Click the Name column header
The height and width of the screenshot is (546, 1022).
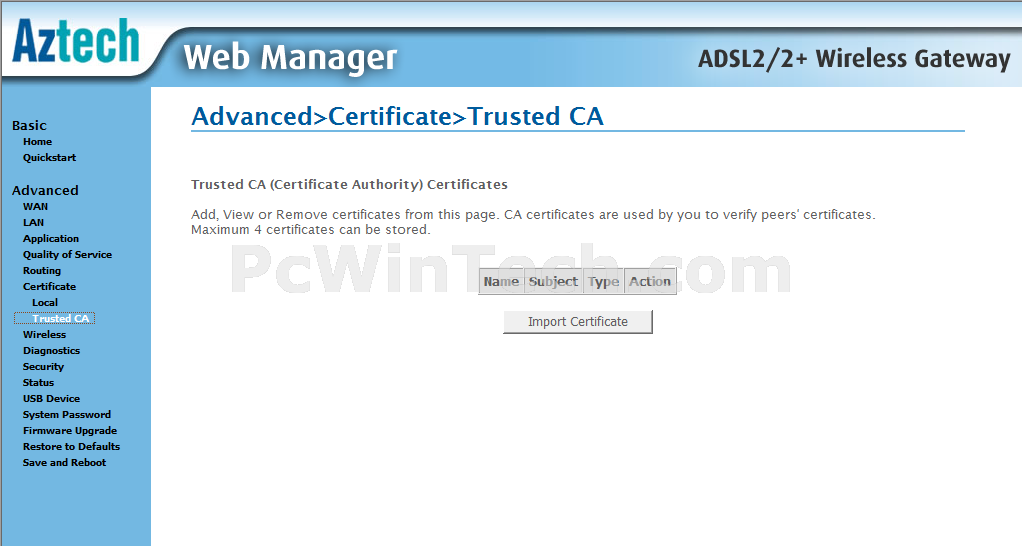(501, 281)
